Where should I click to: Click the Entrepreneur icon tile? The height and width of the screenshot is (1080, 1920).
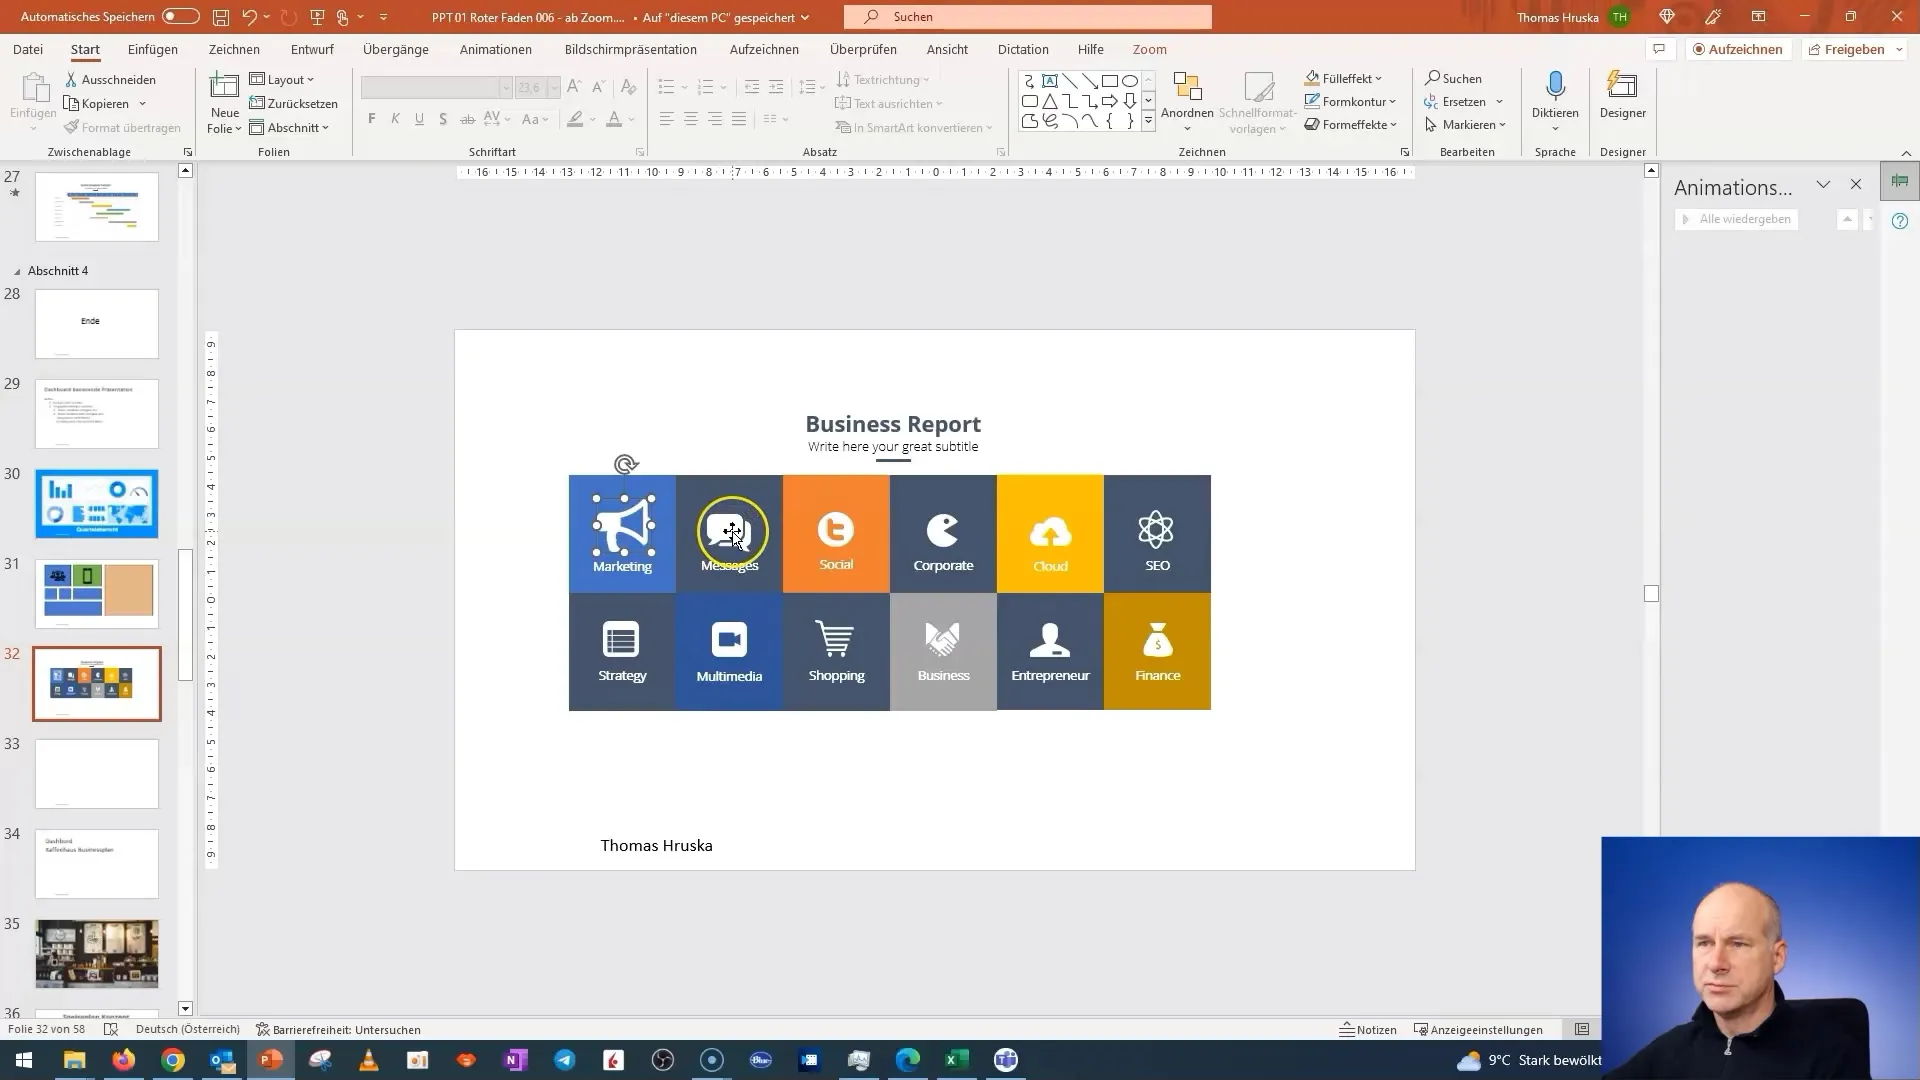tap(1051, 651)
